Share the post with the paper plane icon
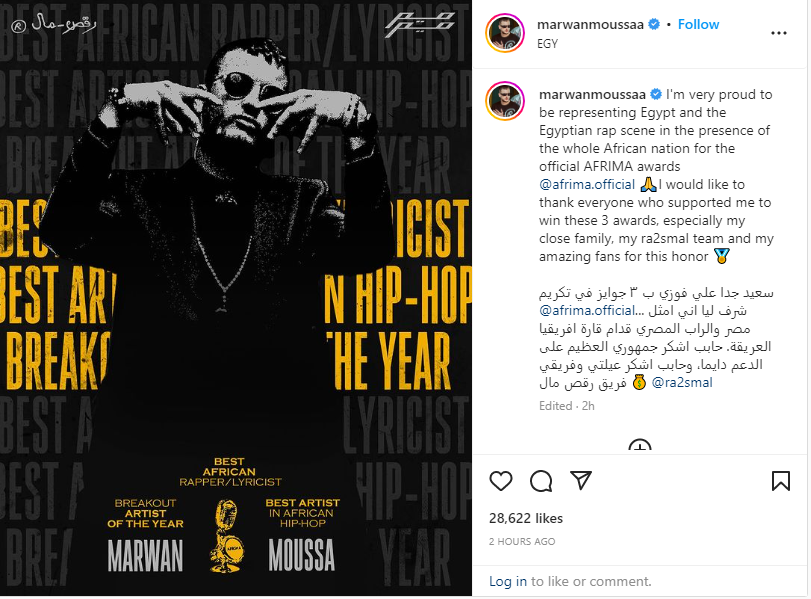The image size is (811, 599). click(581, 481)
